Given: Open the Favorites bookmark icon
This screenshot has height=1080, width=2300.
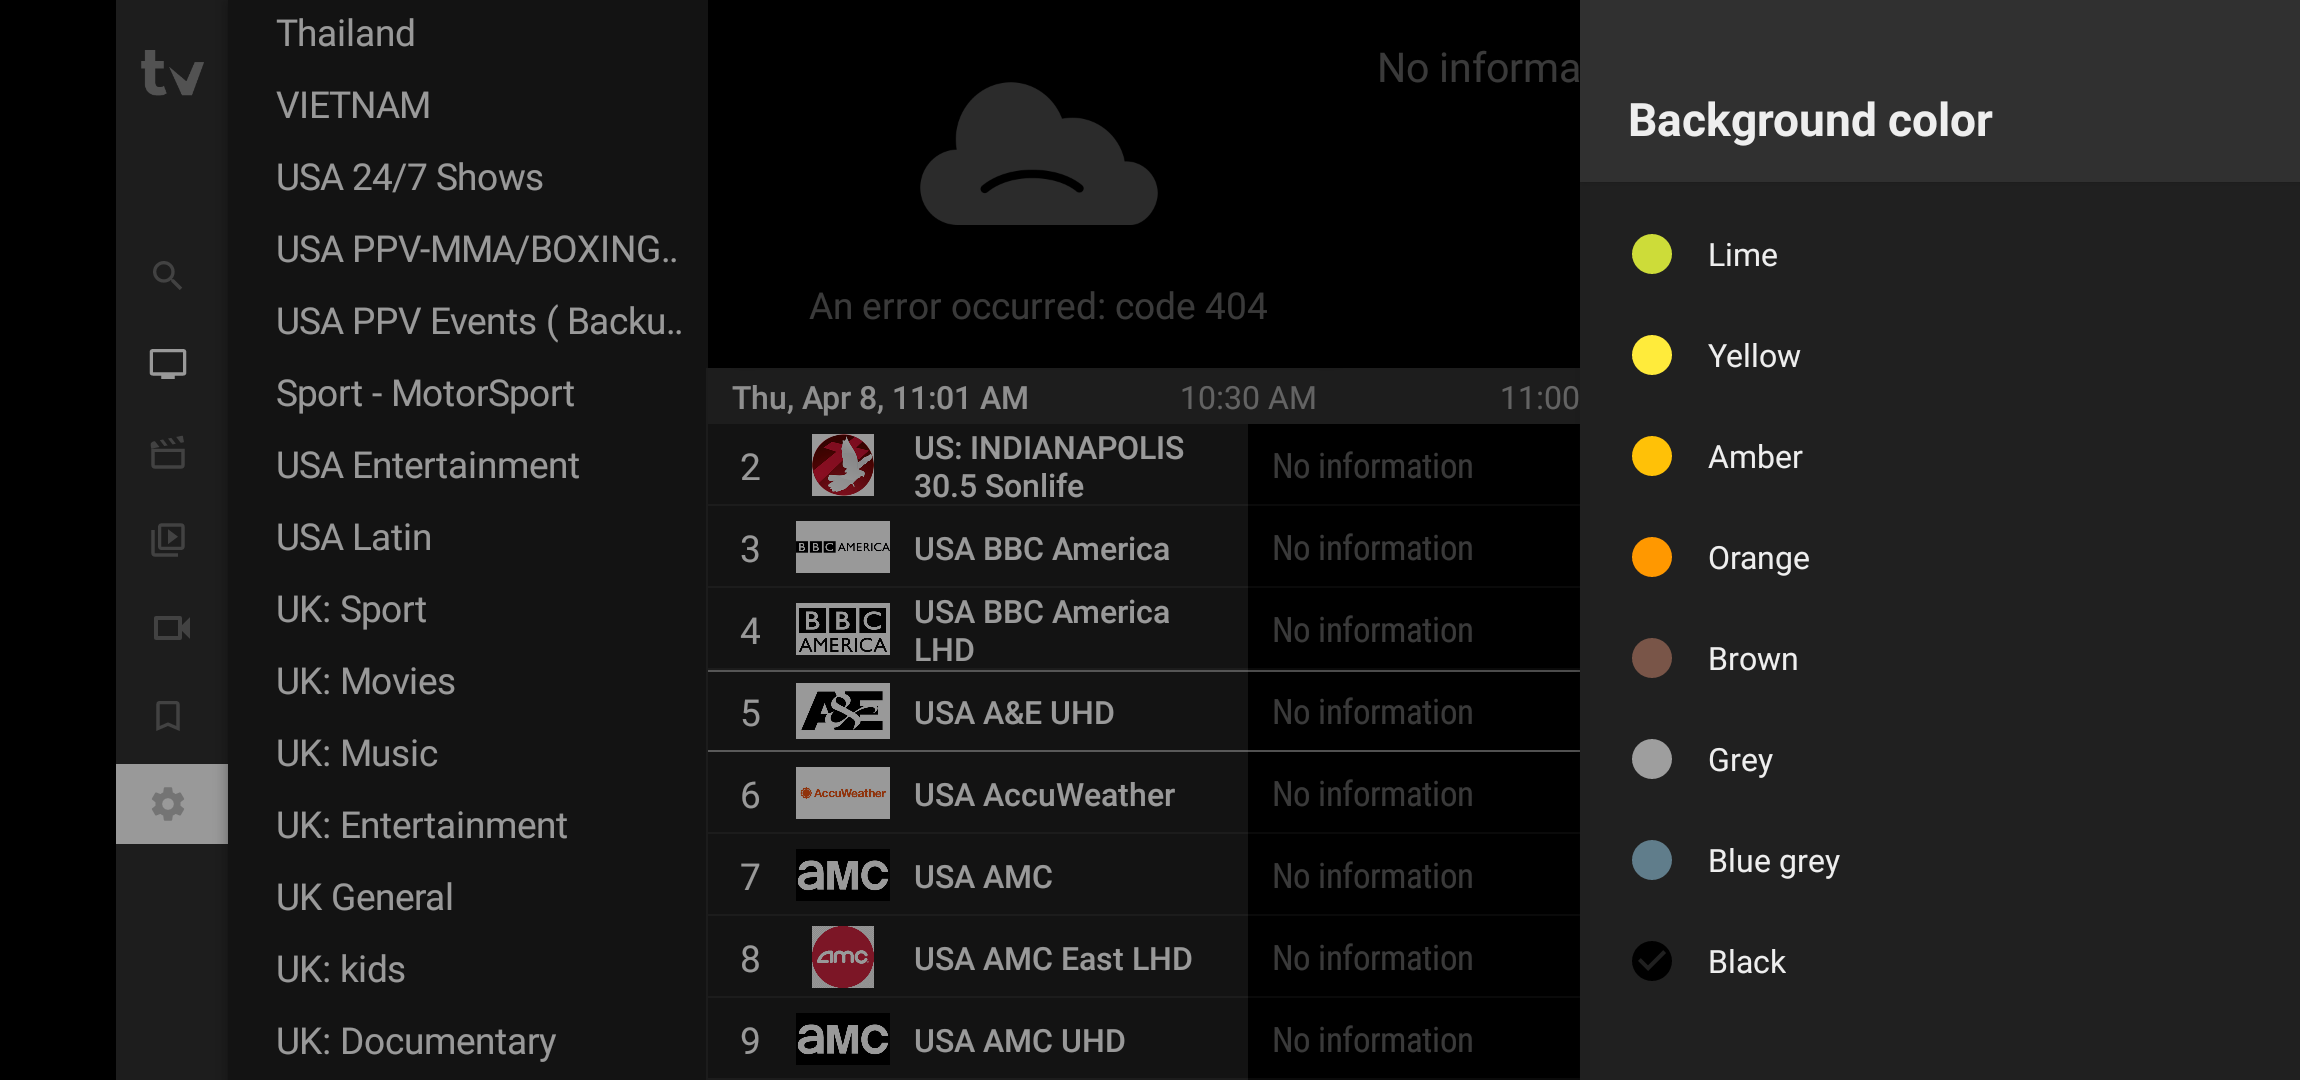Looking at the screenshot, I should click(168, 716).
